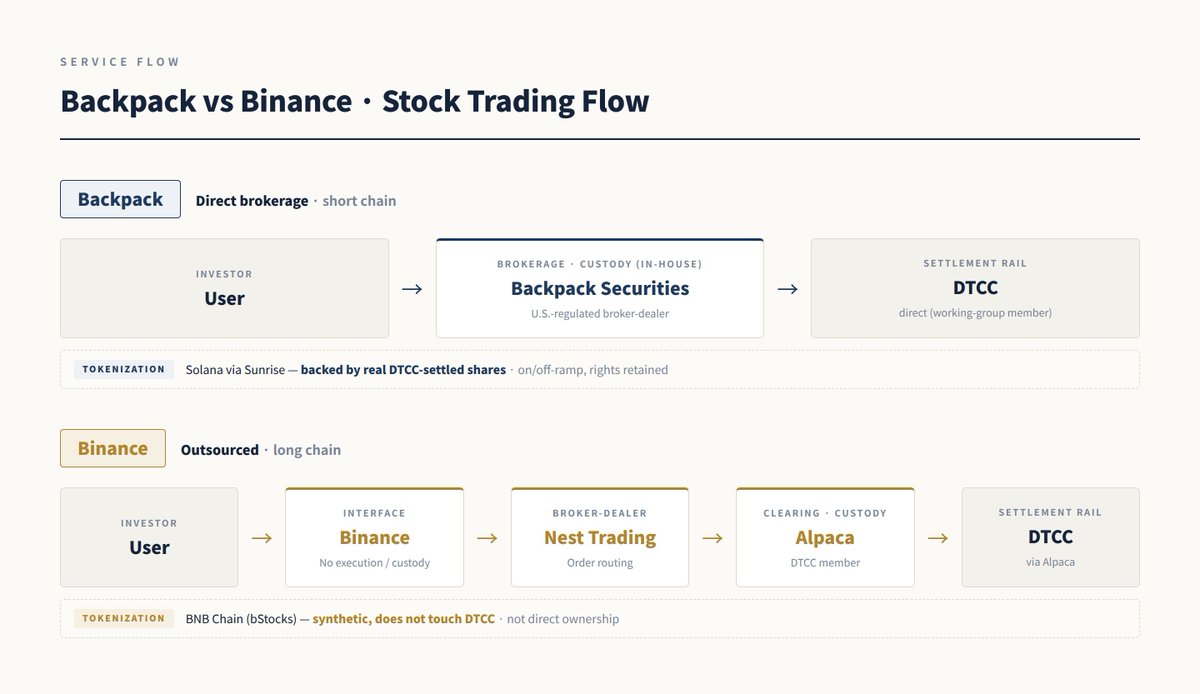Click the arrow from Nest Trading to Alpaca

(712, 538)
